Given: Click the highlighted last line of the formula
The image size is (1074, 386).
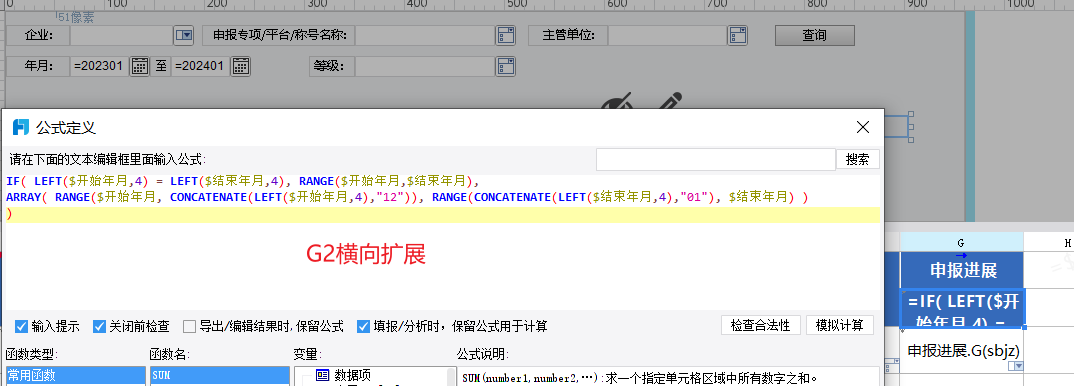Looking at the screenshot, I should click(442, 214).
